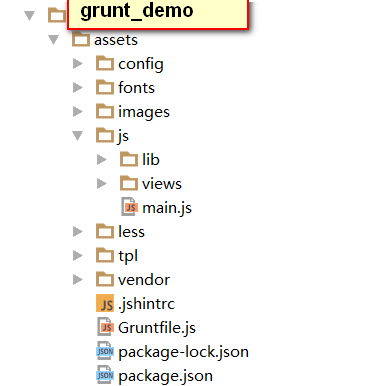Expand the fonts folder arrow
The width and height of the screenshot is (372, 386).
click(x=78, y=88)
